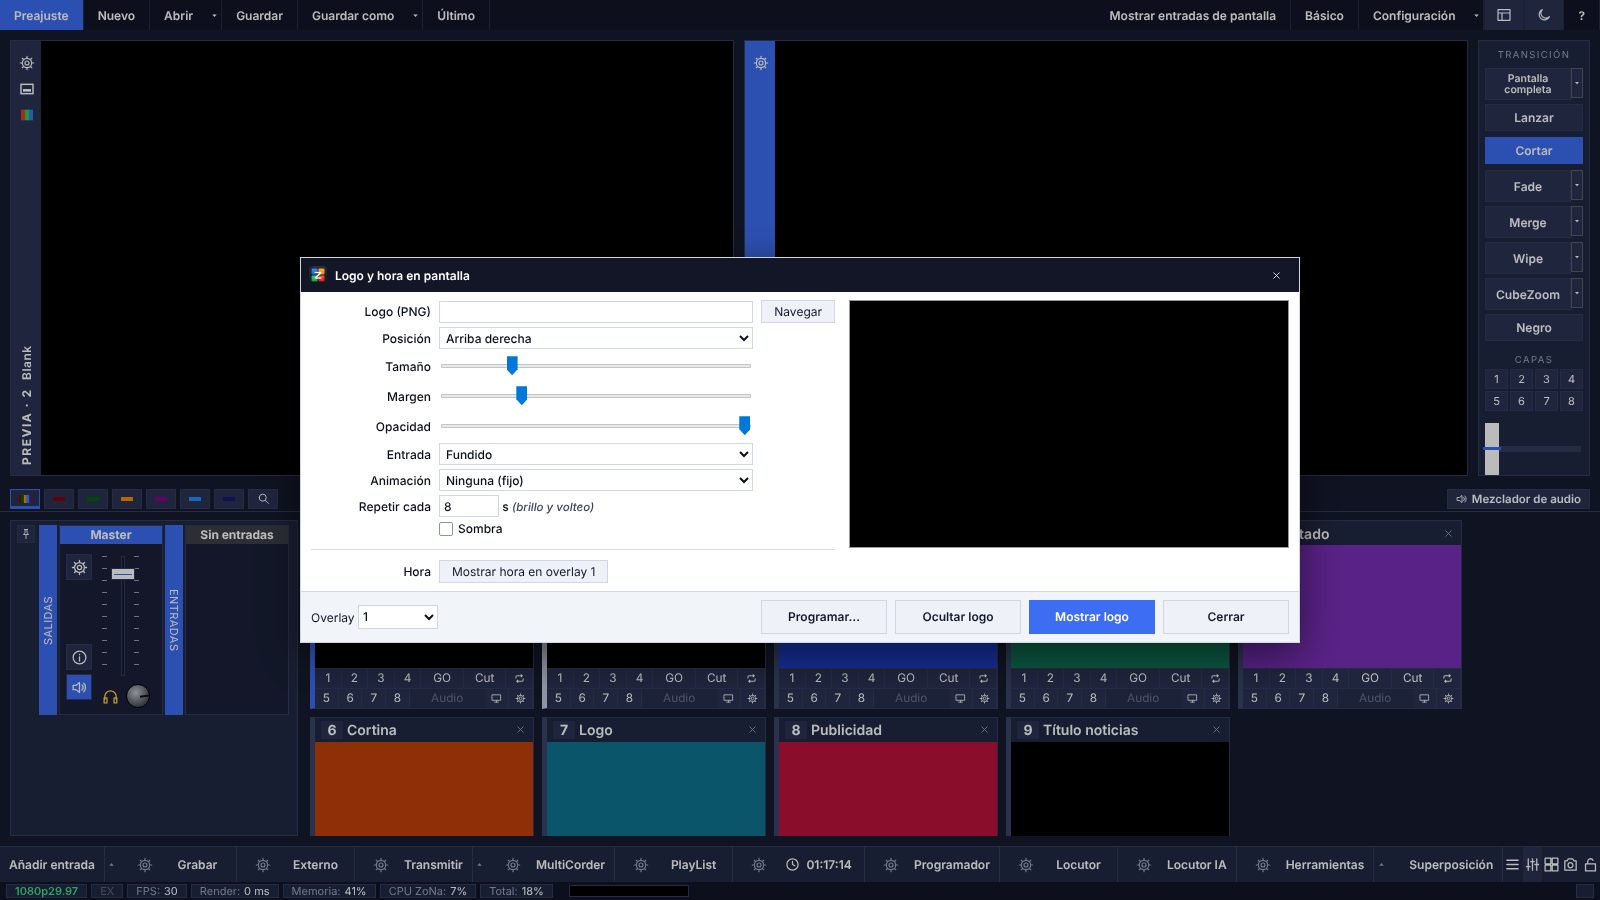
Task: Click the search magnifier in category bar
Action: (263, 498)
